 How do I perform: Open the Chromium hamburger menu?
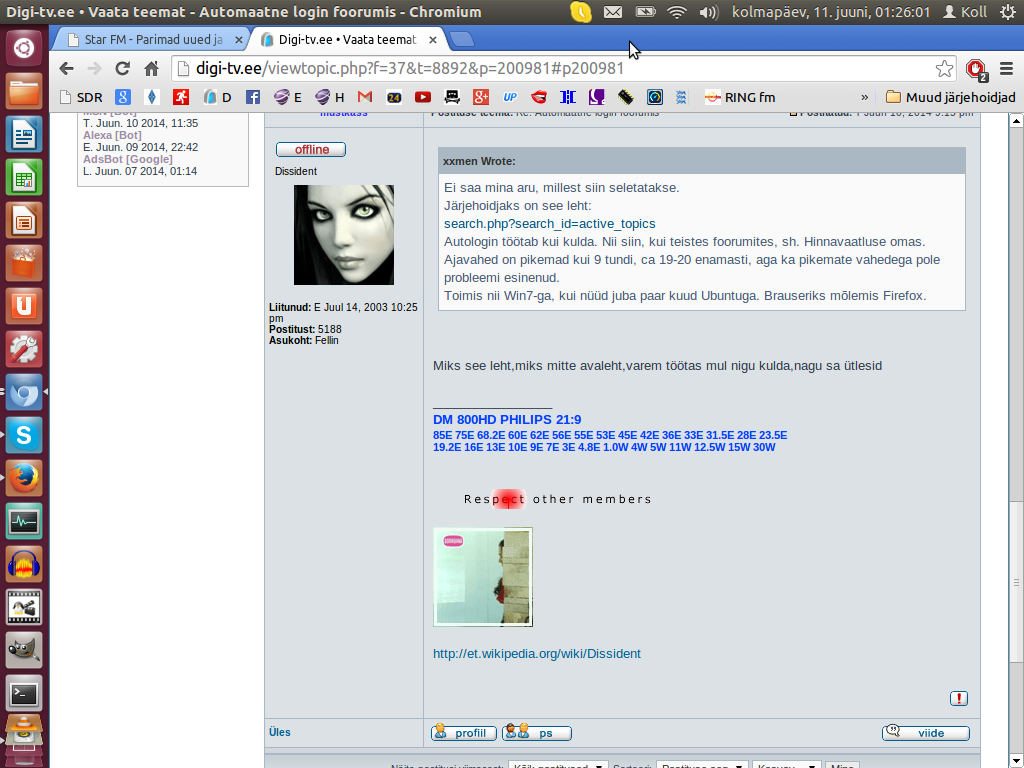[1005, 69]
